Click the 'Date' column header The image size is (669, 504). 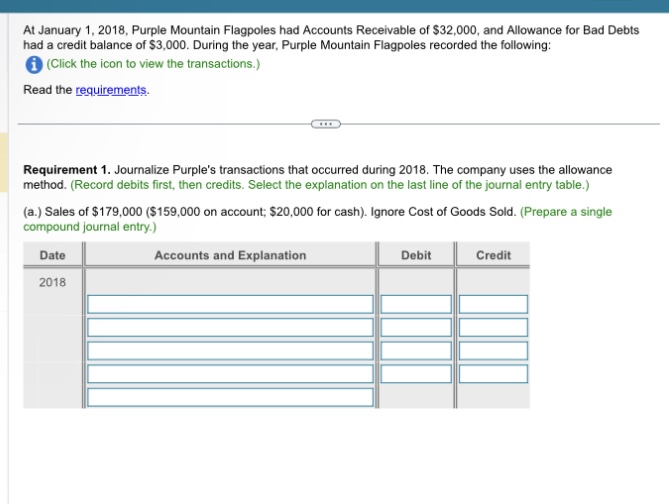[52, 255]
